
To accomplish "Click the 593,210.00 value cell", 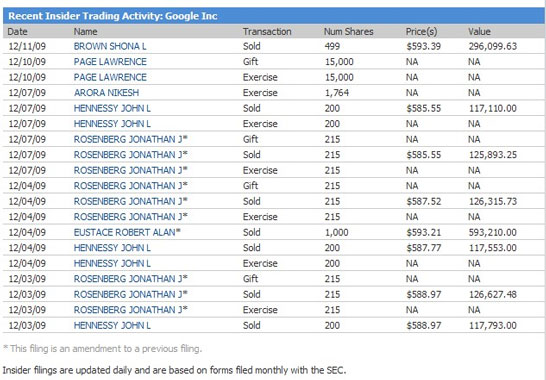I will tap(492, 232).
